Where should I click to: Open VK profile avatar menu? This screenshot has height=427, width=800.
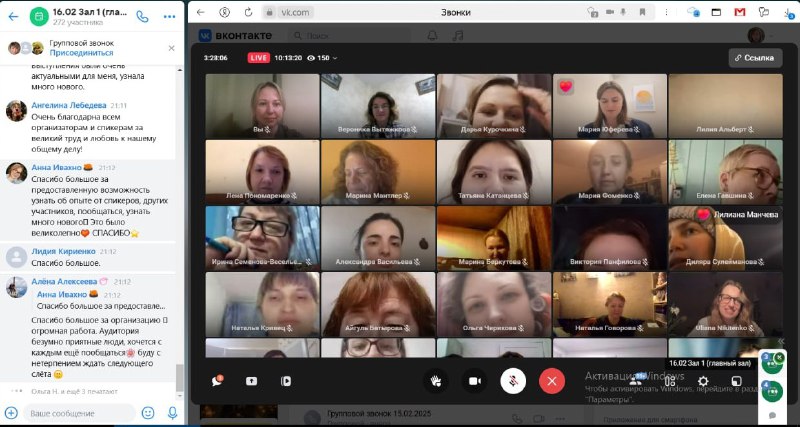(x=759, y=35)
